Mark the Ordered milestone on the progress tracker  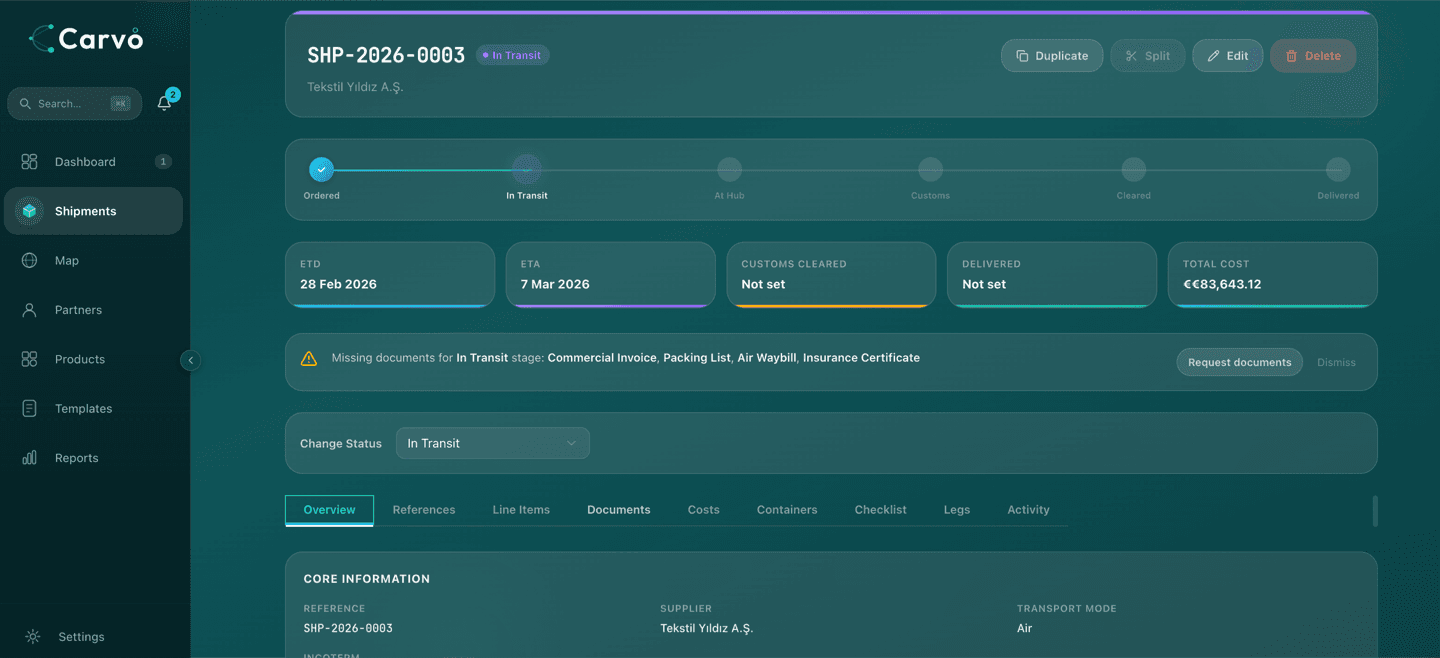(x=321, y=171)
